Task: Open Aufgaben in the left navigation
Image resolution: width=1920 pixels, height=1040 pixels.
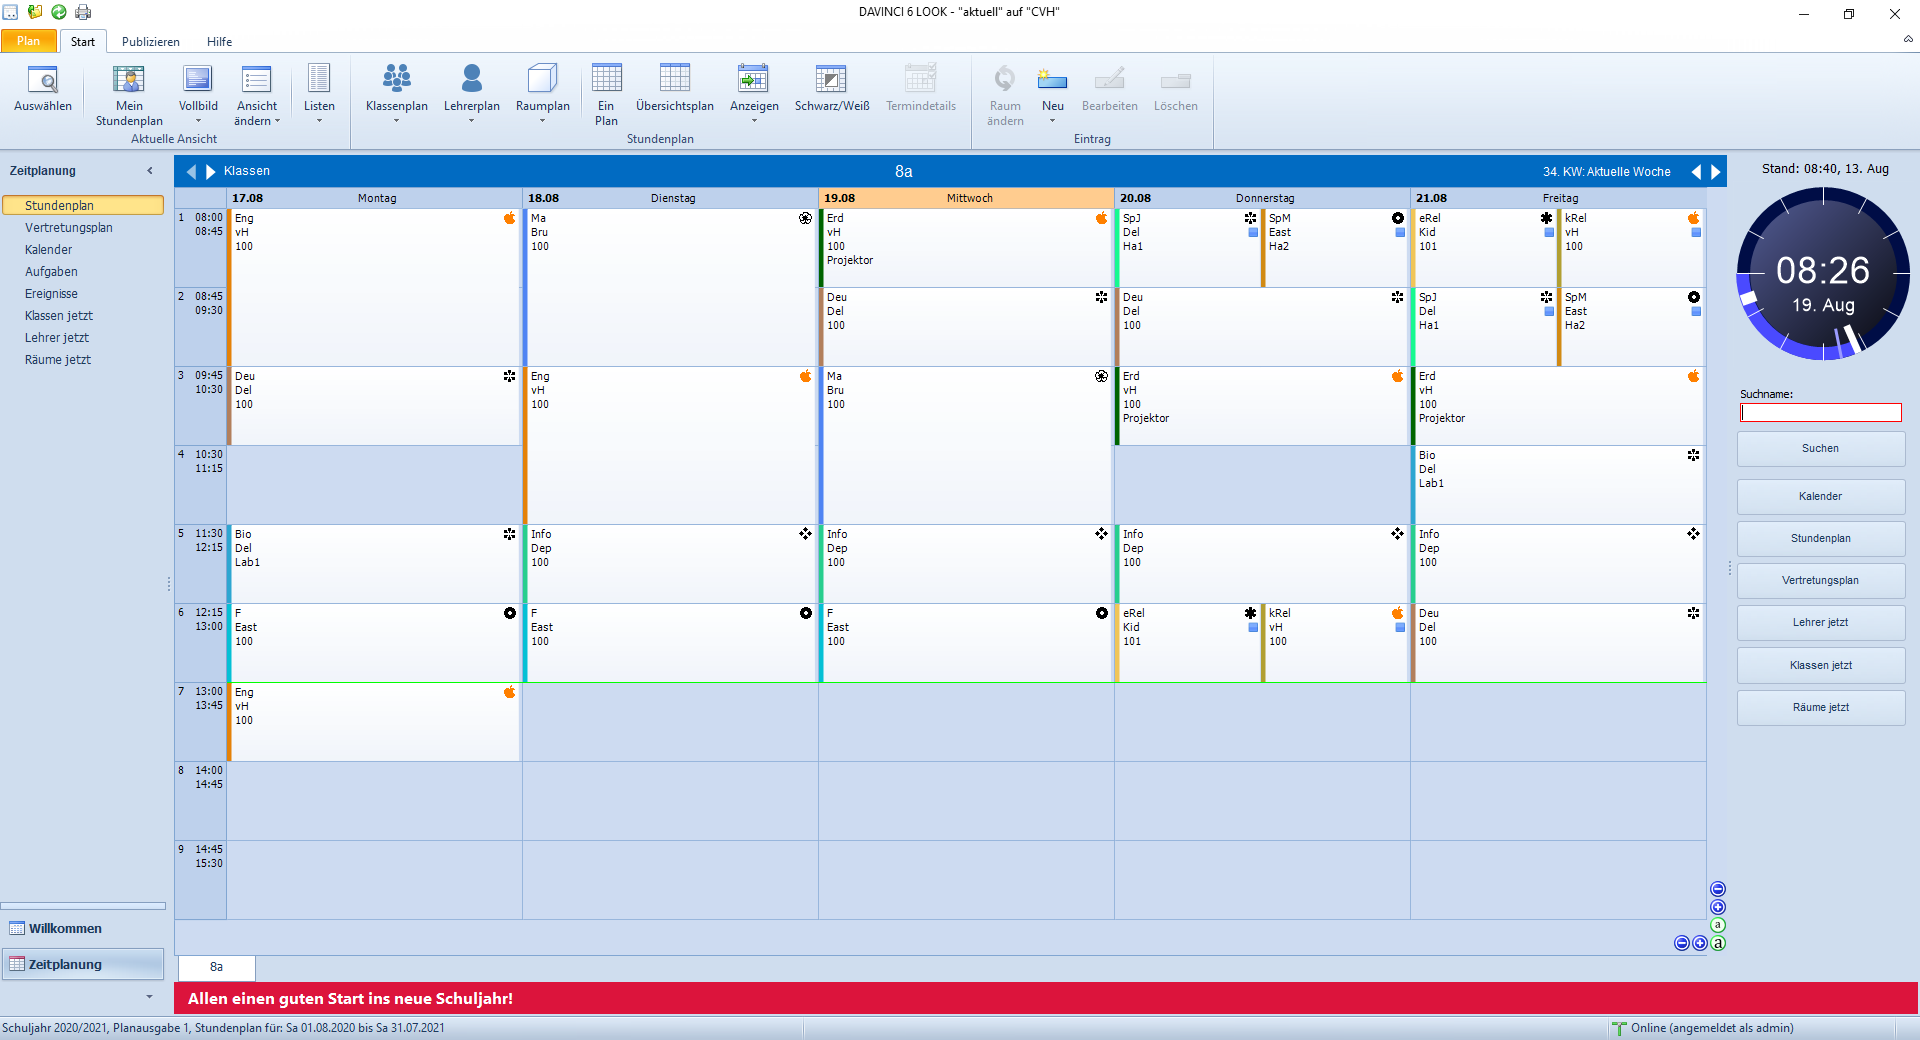Action: (51, 272)
